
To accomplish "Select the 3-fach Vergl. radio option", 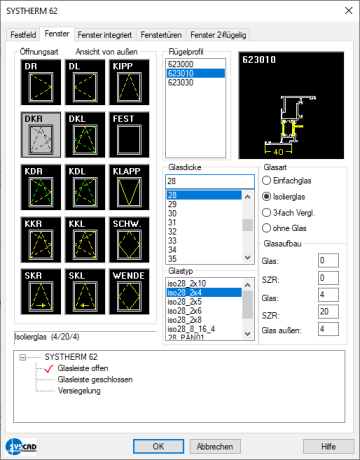I will tap(266, 213).
